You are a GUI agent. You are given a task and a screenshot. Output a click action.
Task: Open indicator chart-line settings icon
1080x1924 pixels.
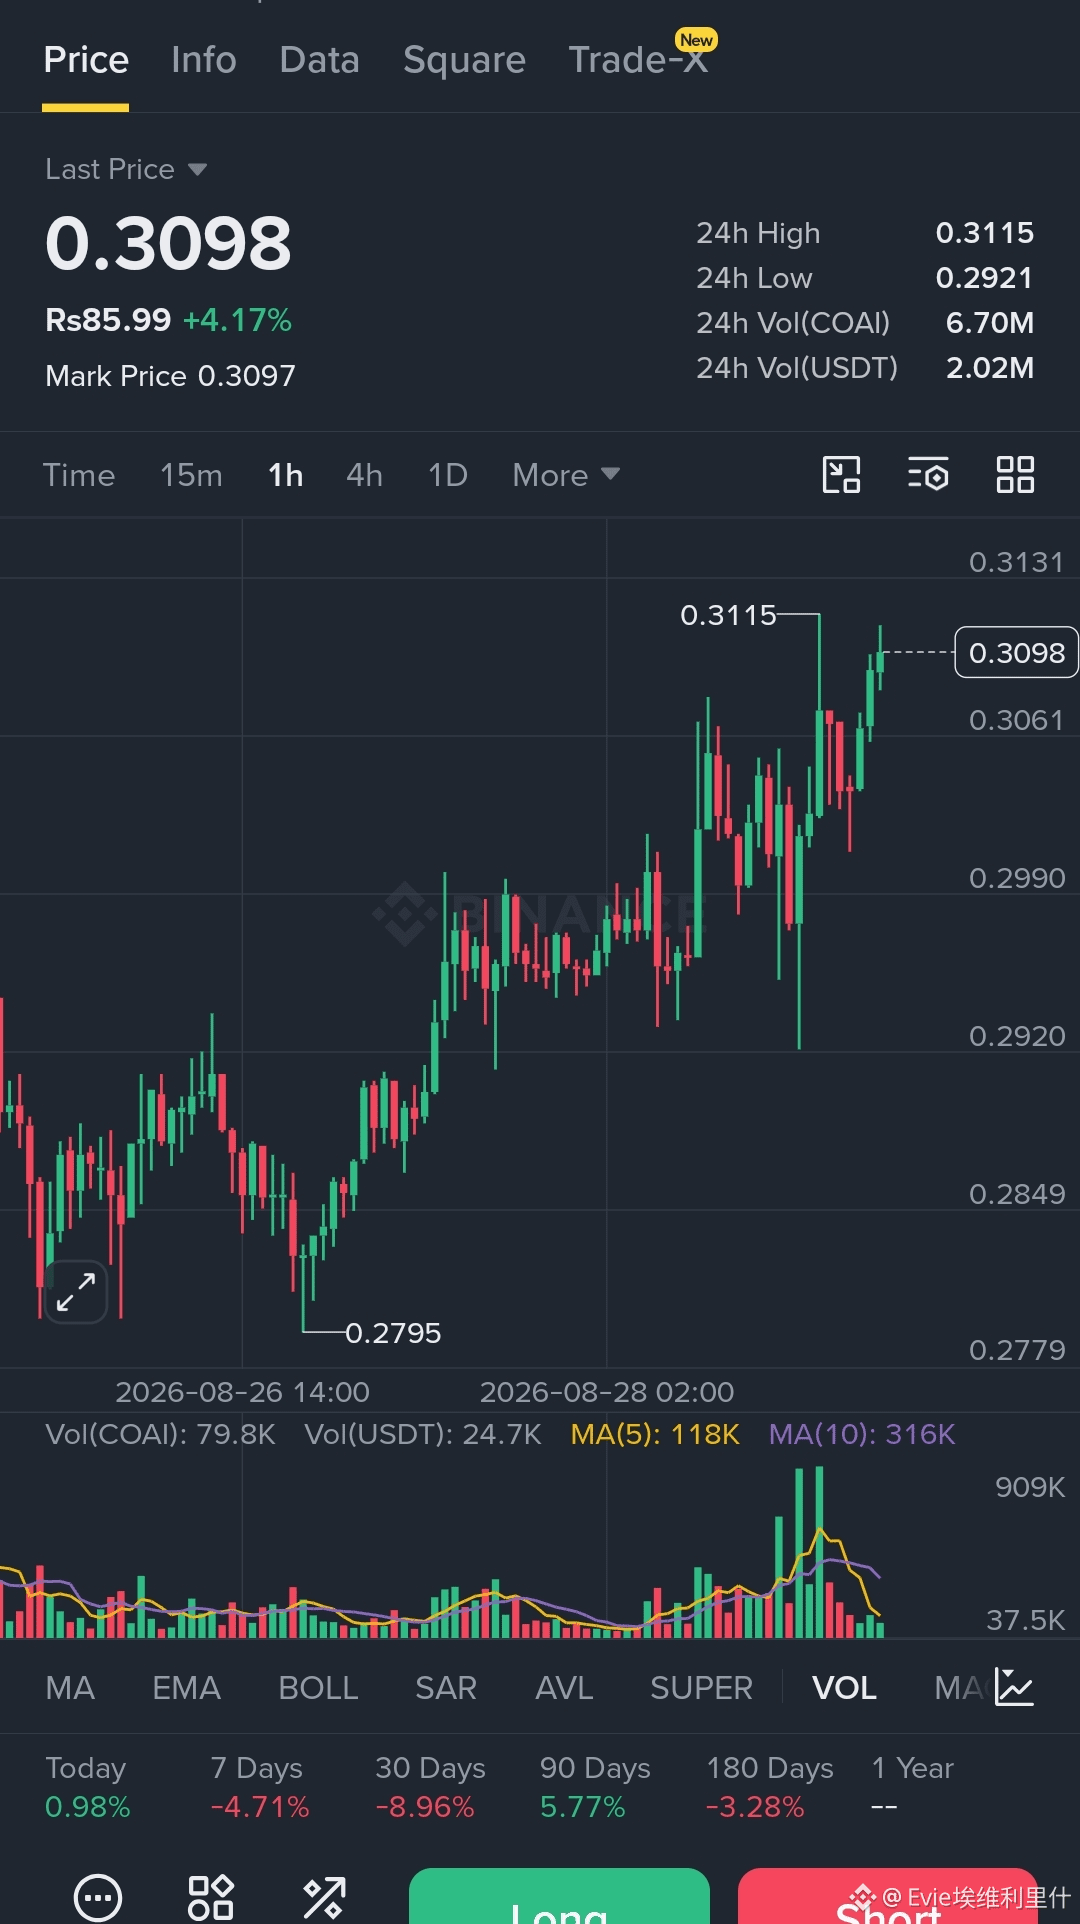[1015, 1687]
